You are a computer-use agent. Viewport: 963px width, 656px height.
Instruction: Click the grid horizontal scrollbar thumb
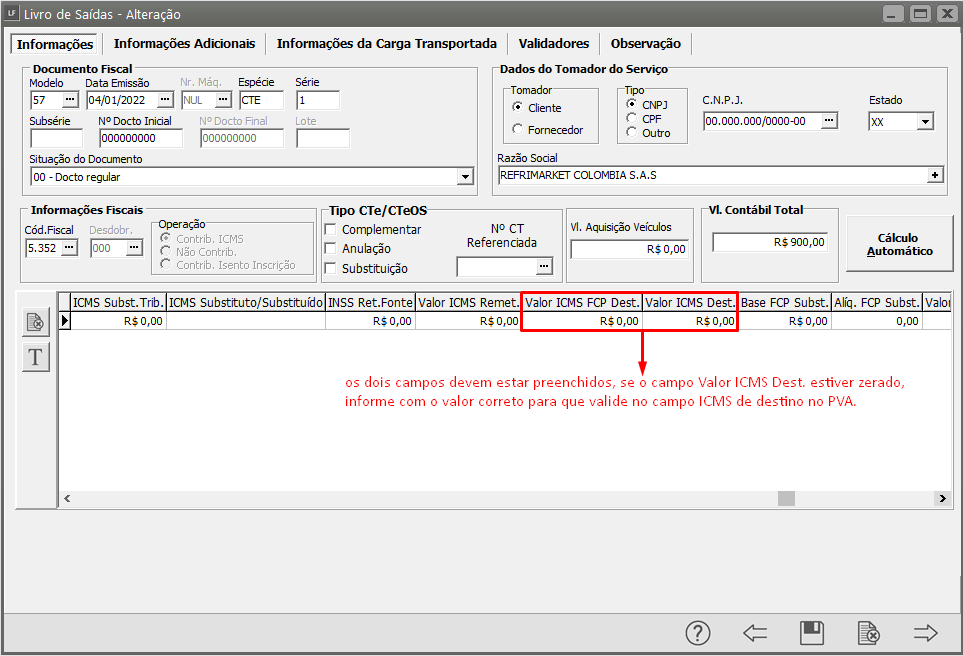pos(786,498)
